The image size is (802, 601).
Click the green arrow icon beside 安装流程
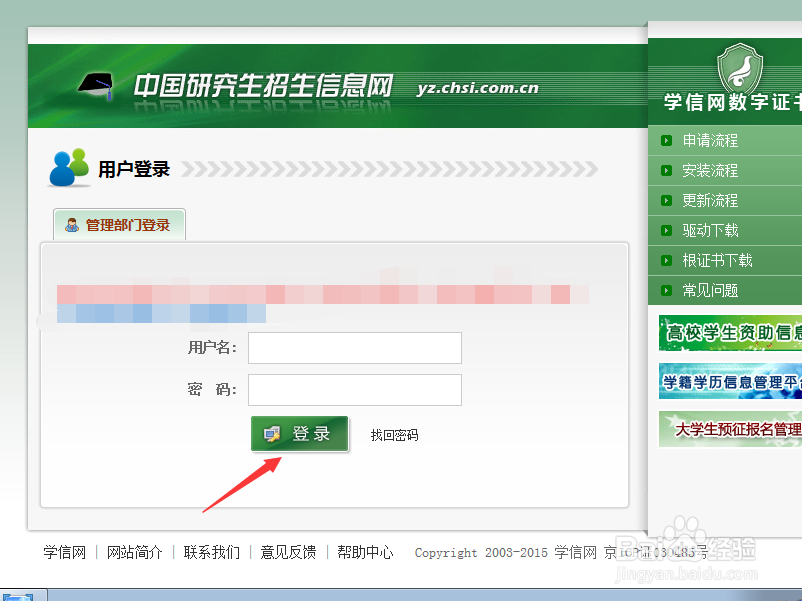click(666, 170)
